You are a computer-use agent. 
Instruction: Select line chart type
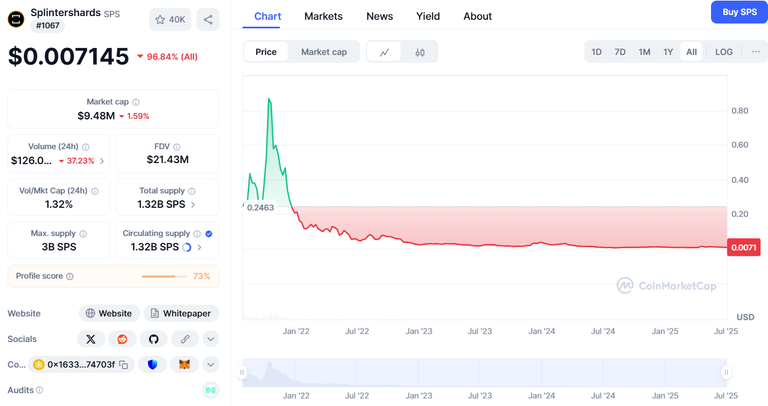(384, 52)
